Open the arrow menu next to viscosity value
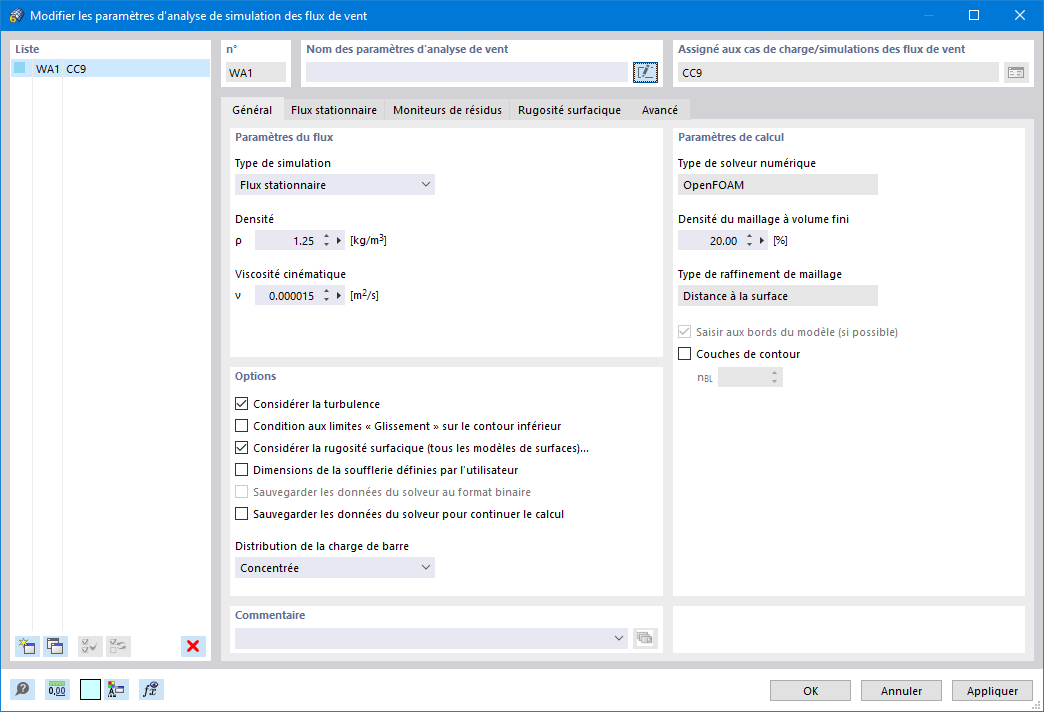The image size is (1044, 712). pos(339,296)
